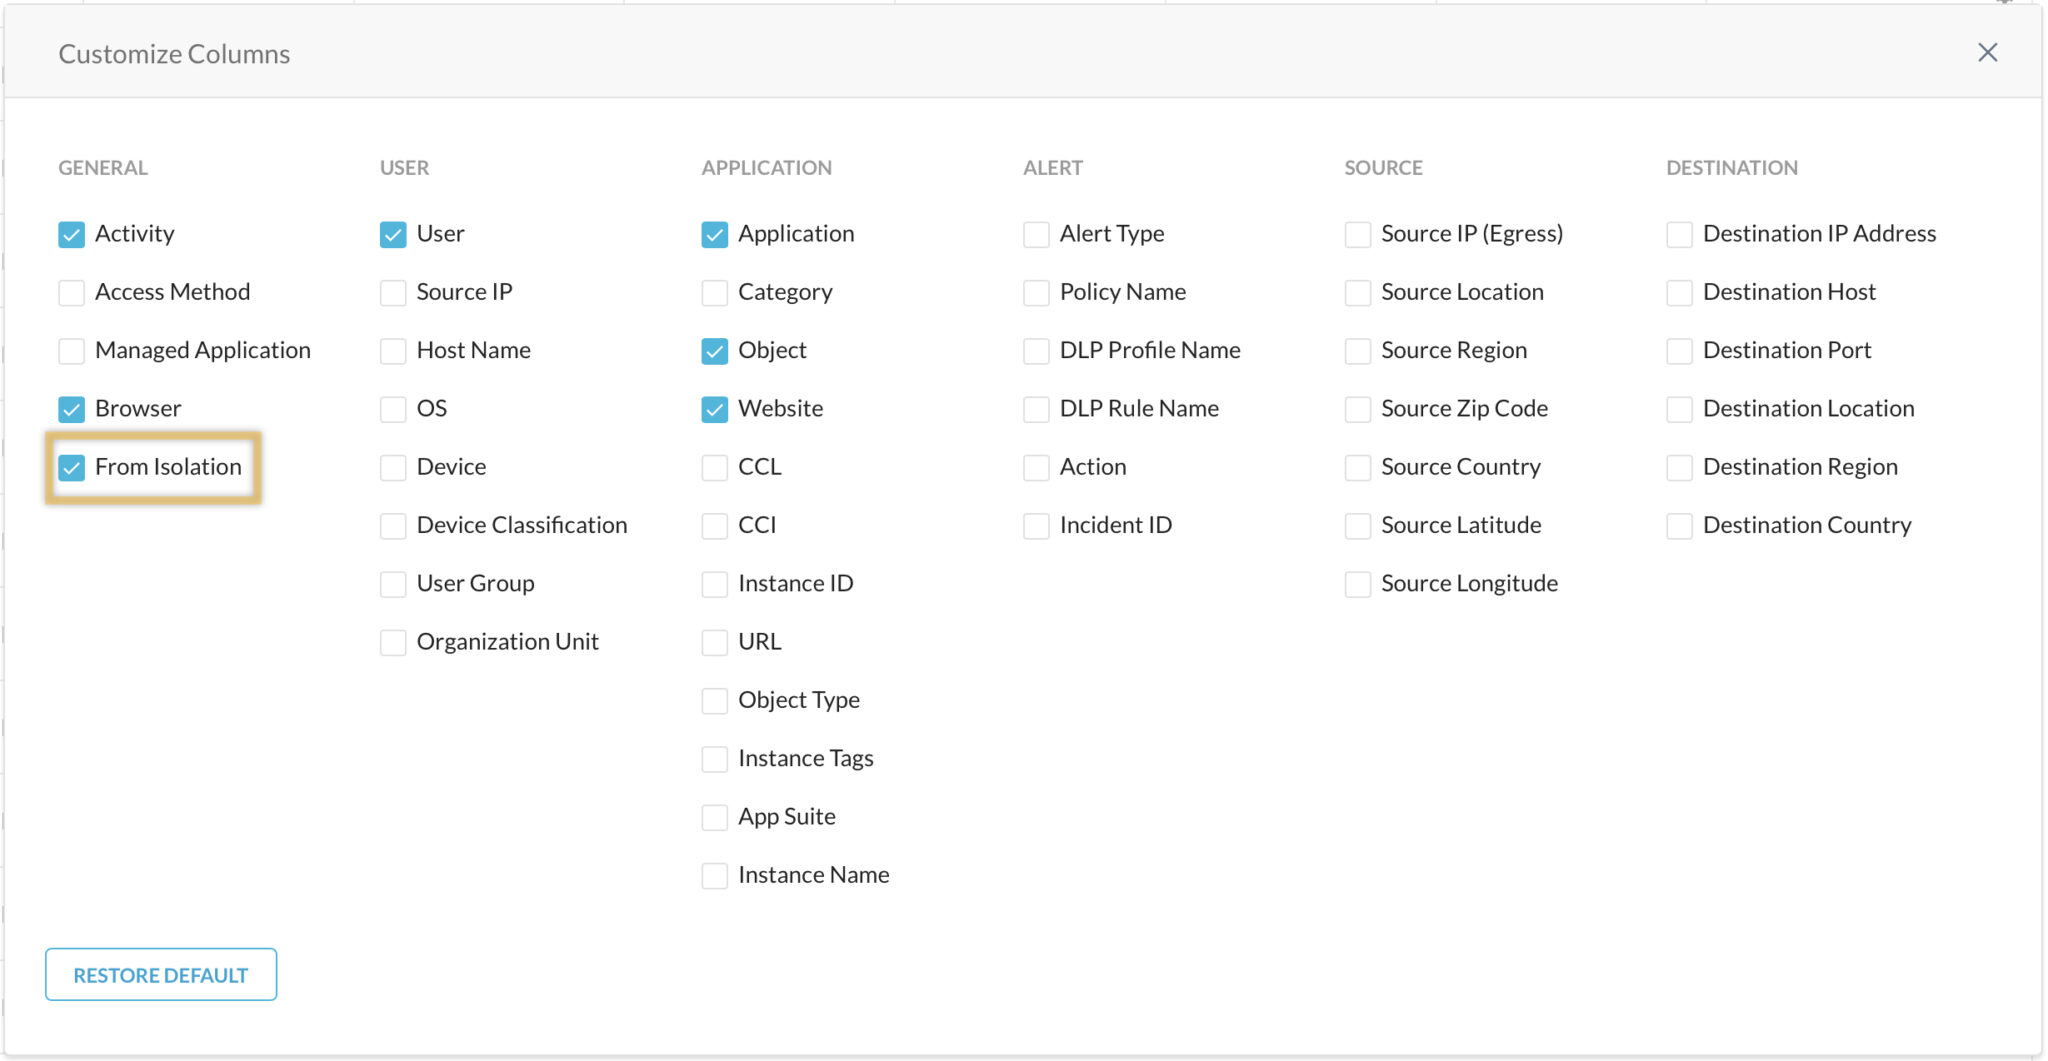
Task: Turn on the URL column checkbox
Action: click(715, 643)
